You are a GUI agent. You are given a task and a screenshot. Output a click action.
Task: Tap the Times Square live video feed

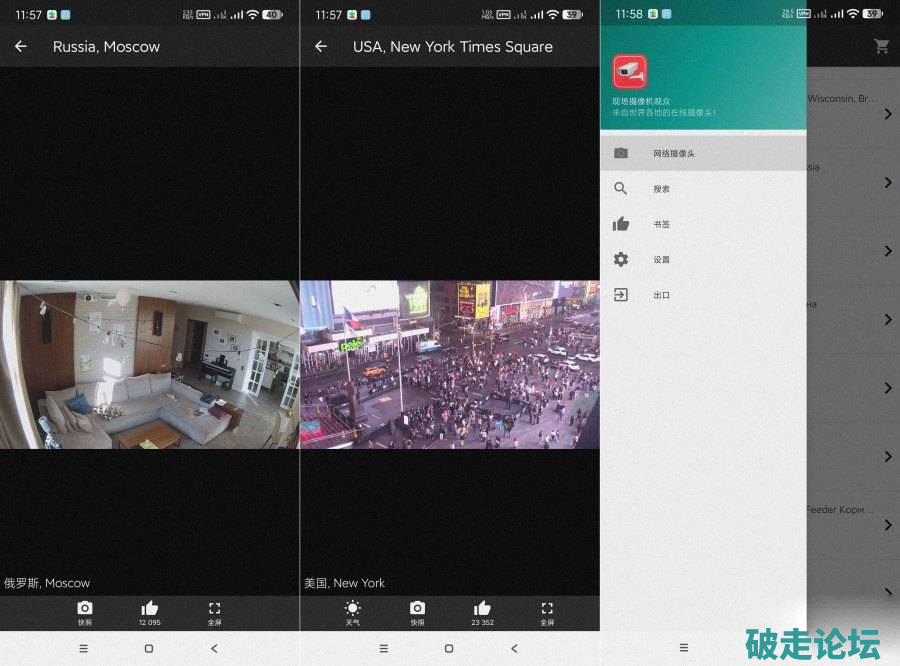(x=450, y=364)
